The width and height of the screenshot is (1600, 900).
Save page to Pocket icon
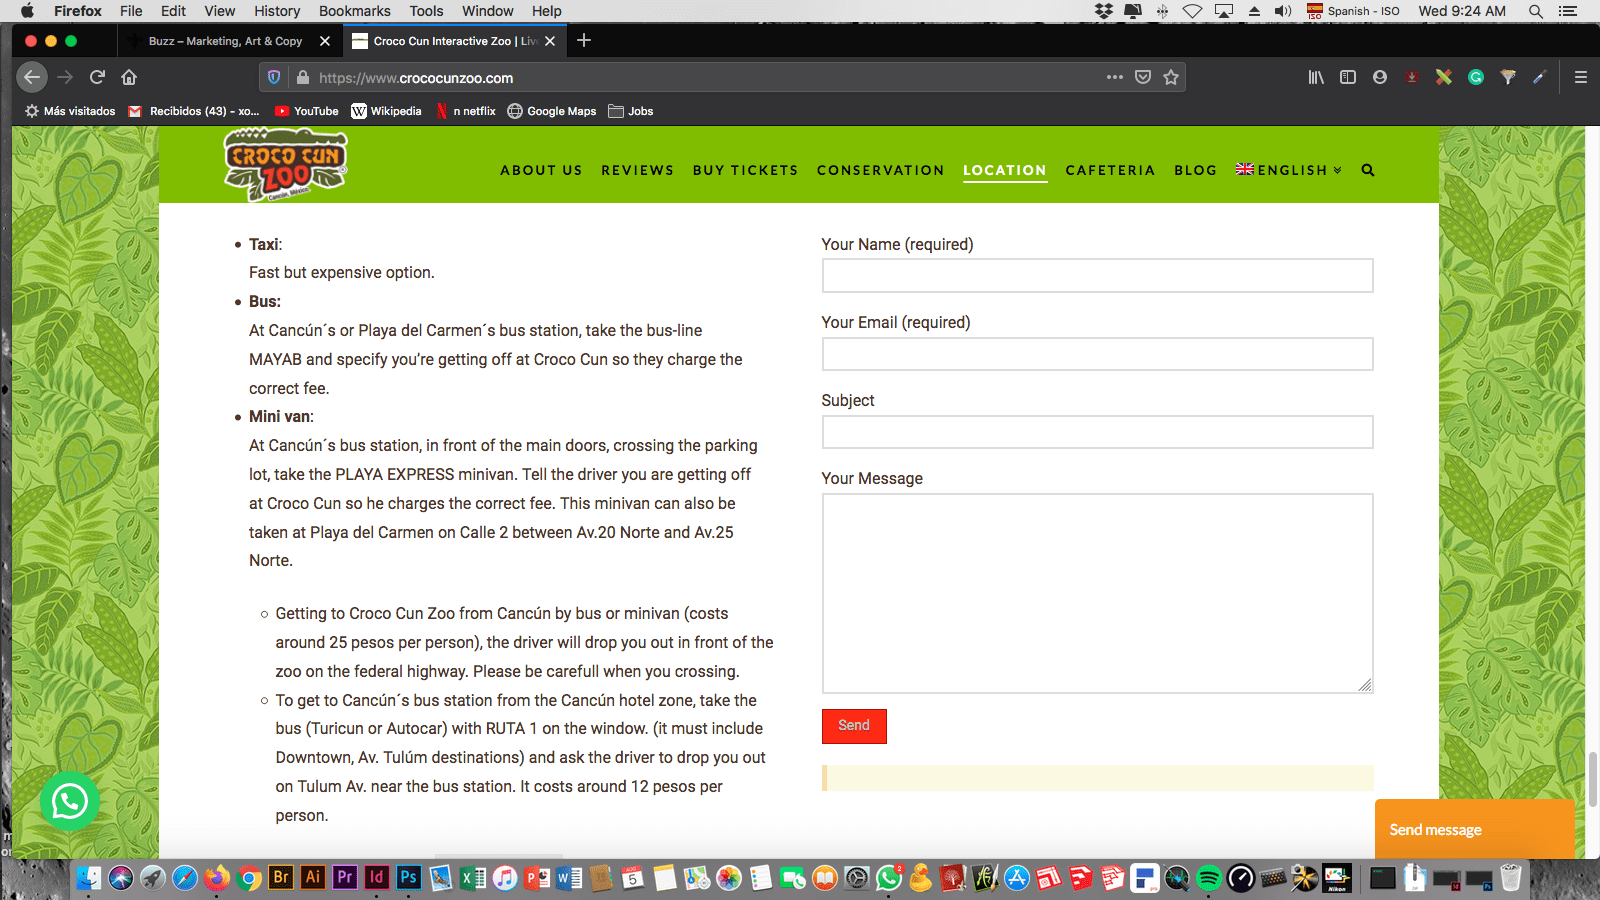[x=1143, y=77]
